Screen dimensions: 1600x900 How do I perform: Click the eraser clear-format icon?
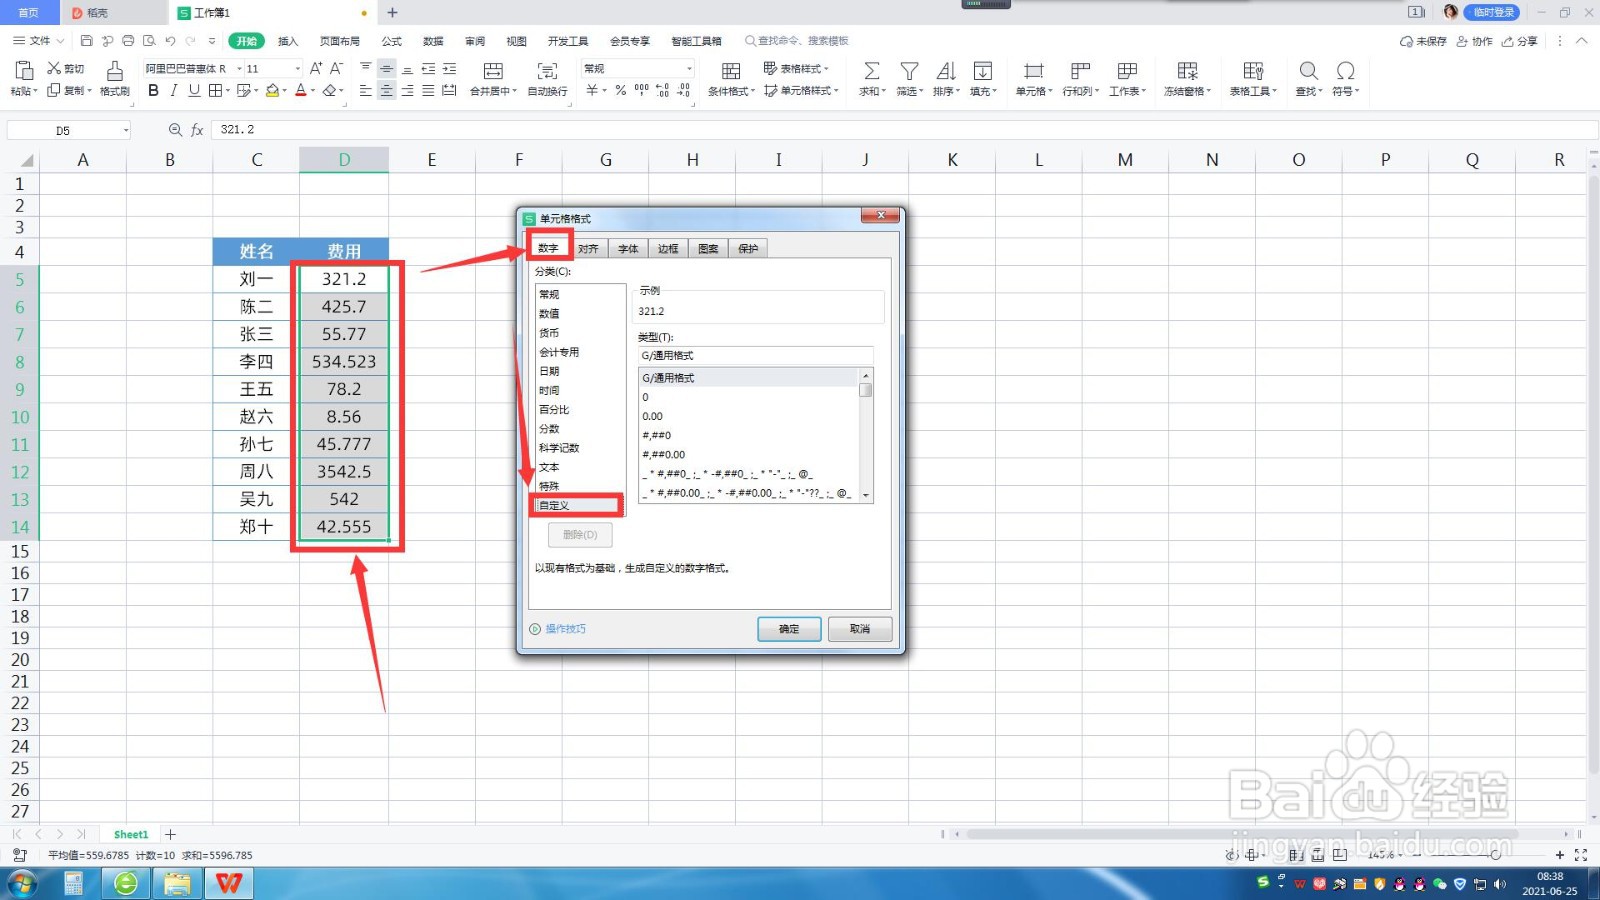[329, 91]
